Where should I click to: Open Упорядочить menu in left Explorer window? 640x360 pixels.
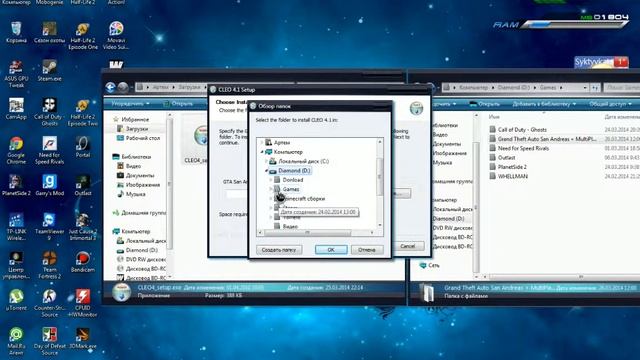pos(130,104)
